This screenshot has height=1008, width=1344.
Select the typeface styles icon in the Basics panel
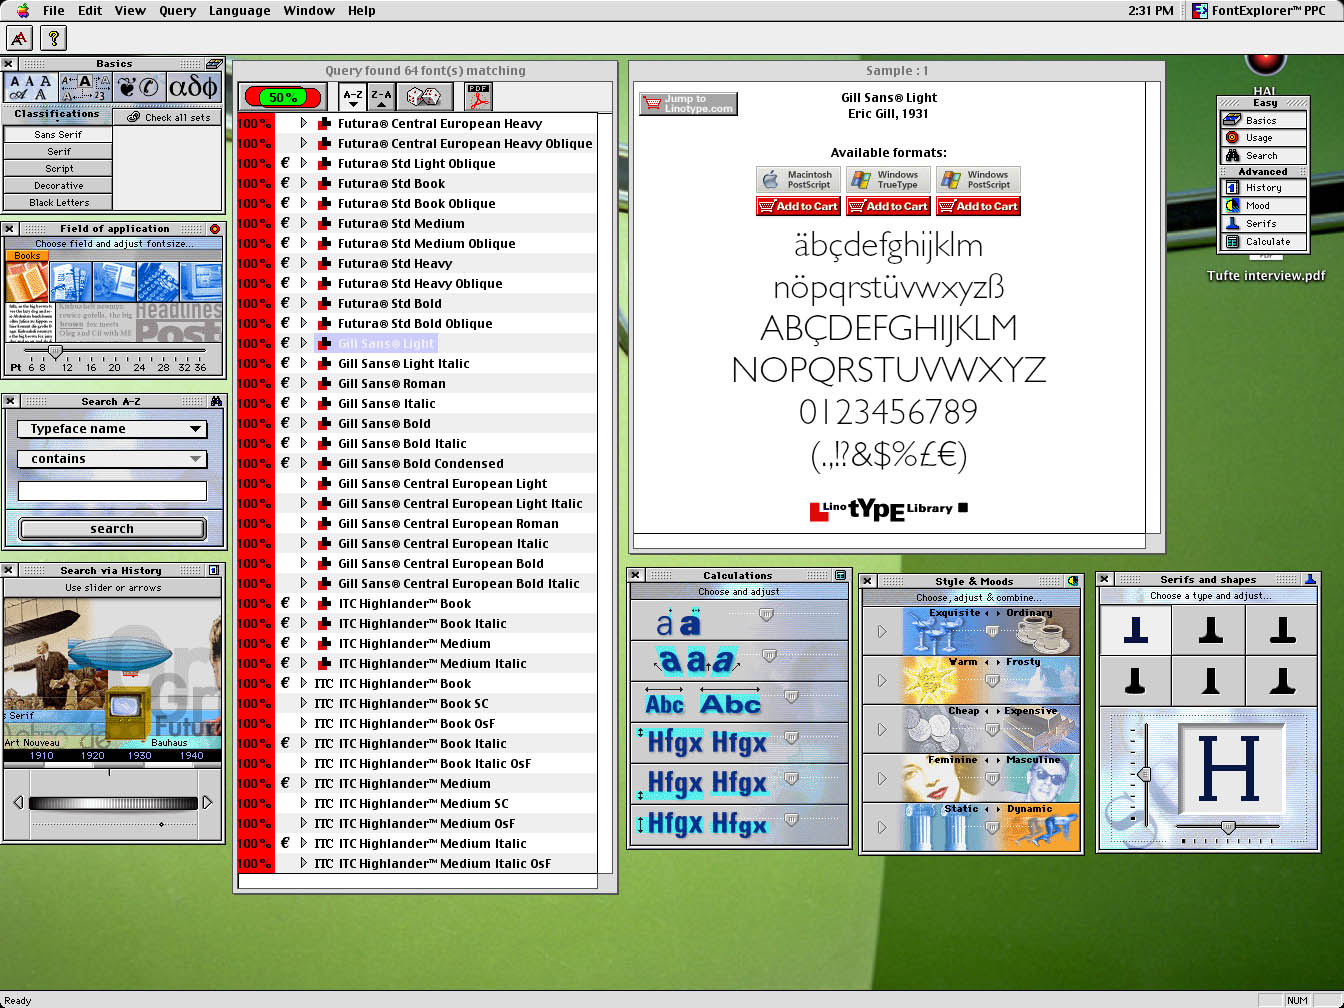[x=30, y=88]
